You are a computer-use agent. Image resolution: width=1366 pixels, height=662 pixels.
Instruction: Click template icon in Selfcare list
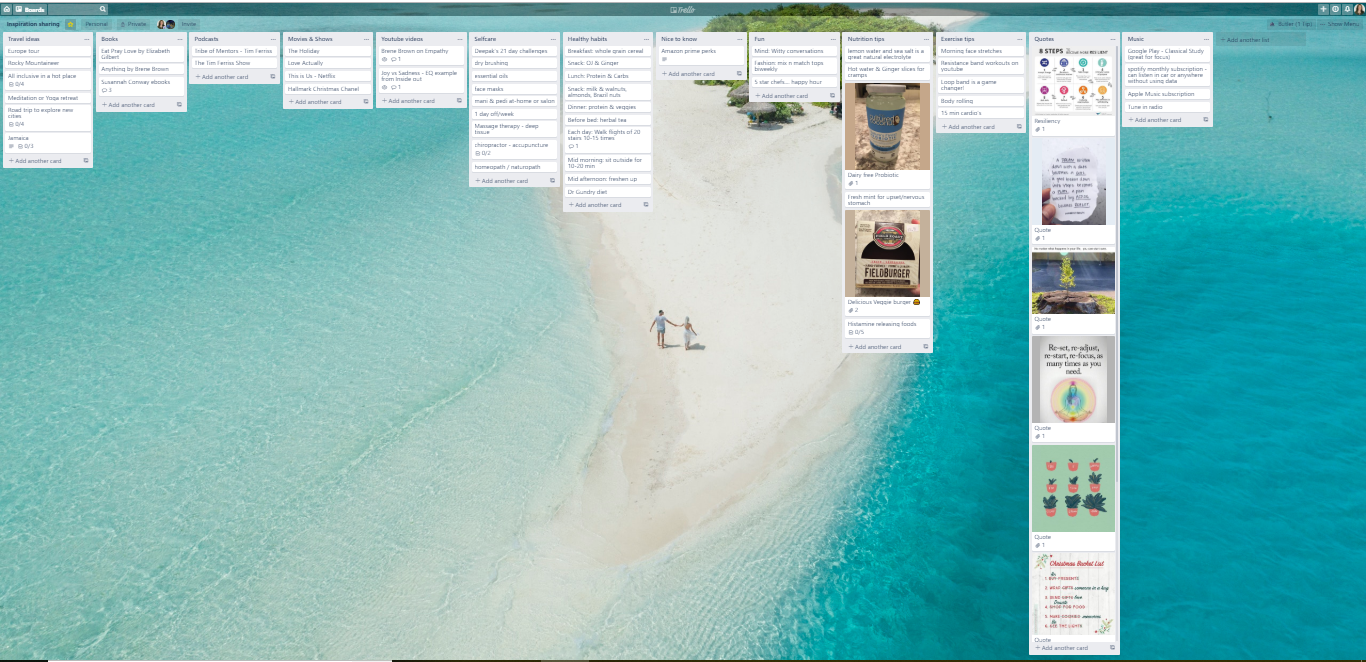[x=553, y=181]
